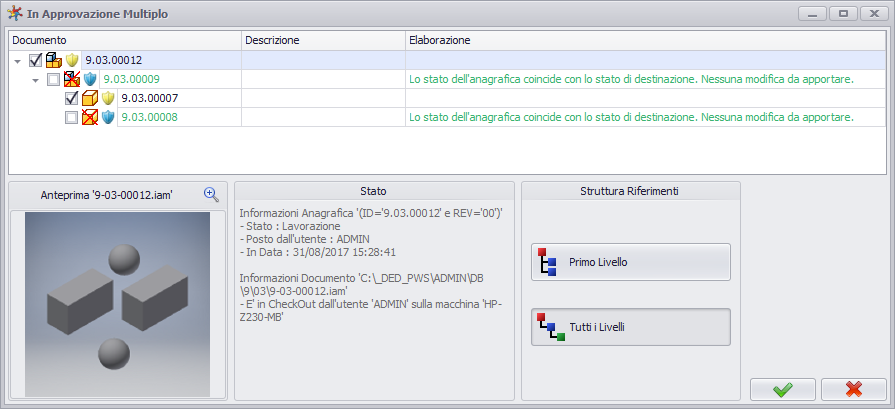Screen dimensions: 895x409
Task: Click the elaboration message of row 9.03.00008
Action: [x=631, y=117]
